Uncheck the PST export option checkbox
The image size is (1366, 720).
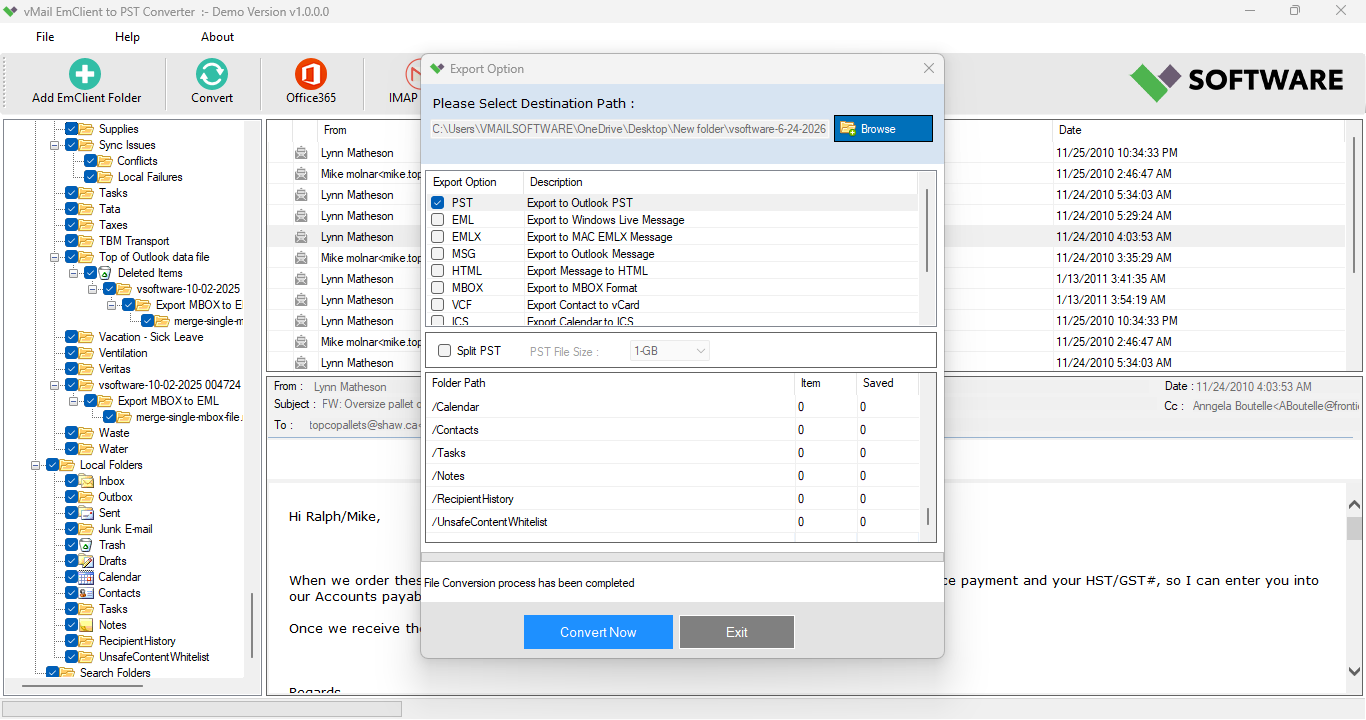[438, 203]
